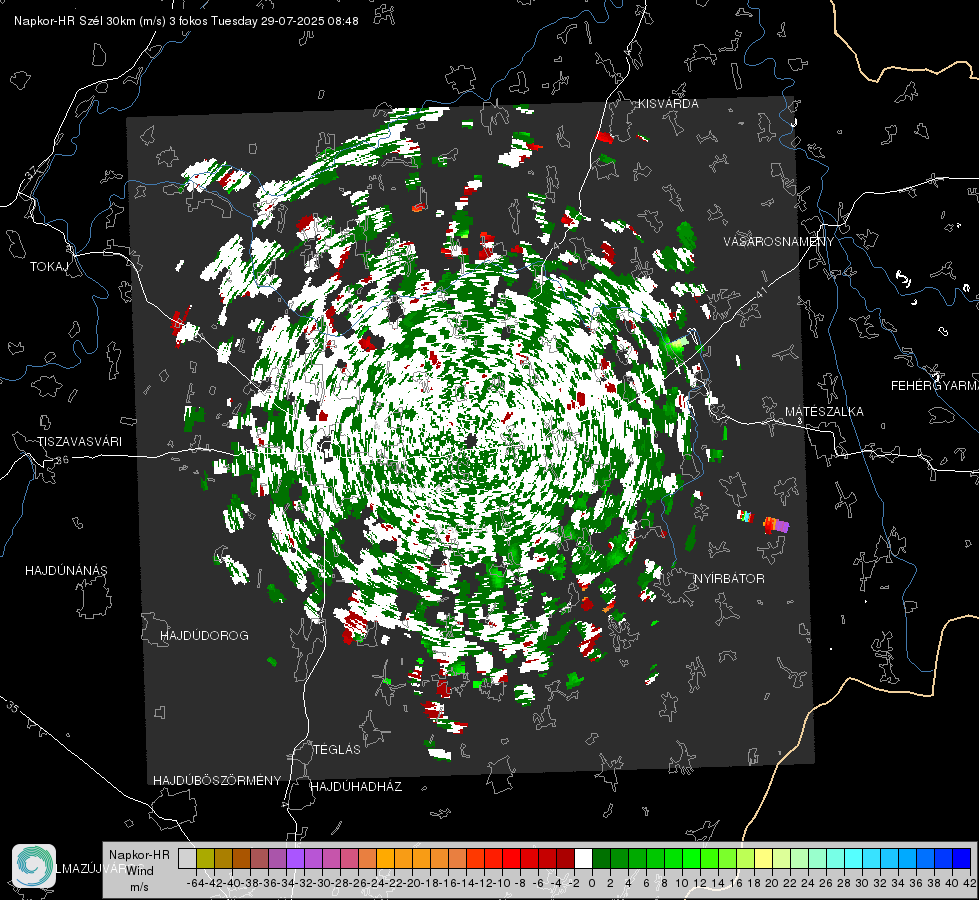Click the road number 36 near Tiszavasvári

coord(62,460)
